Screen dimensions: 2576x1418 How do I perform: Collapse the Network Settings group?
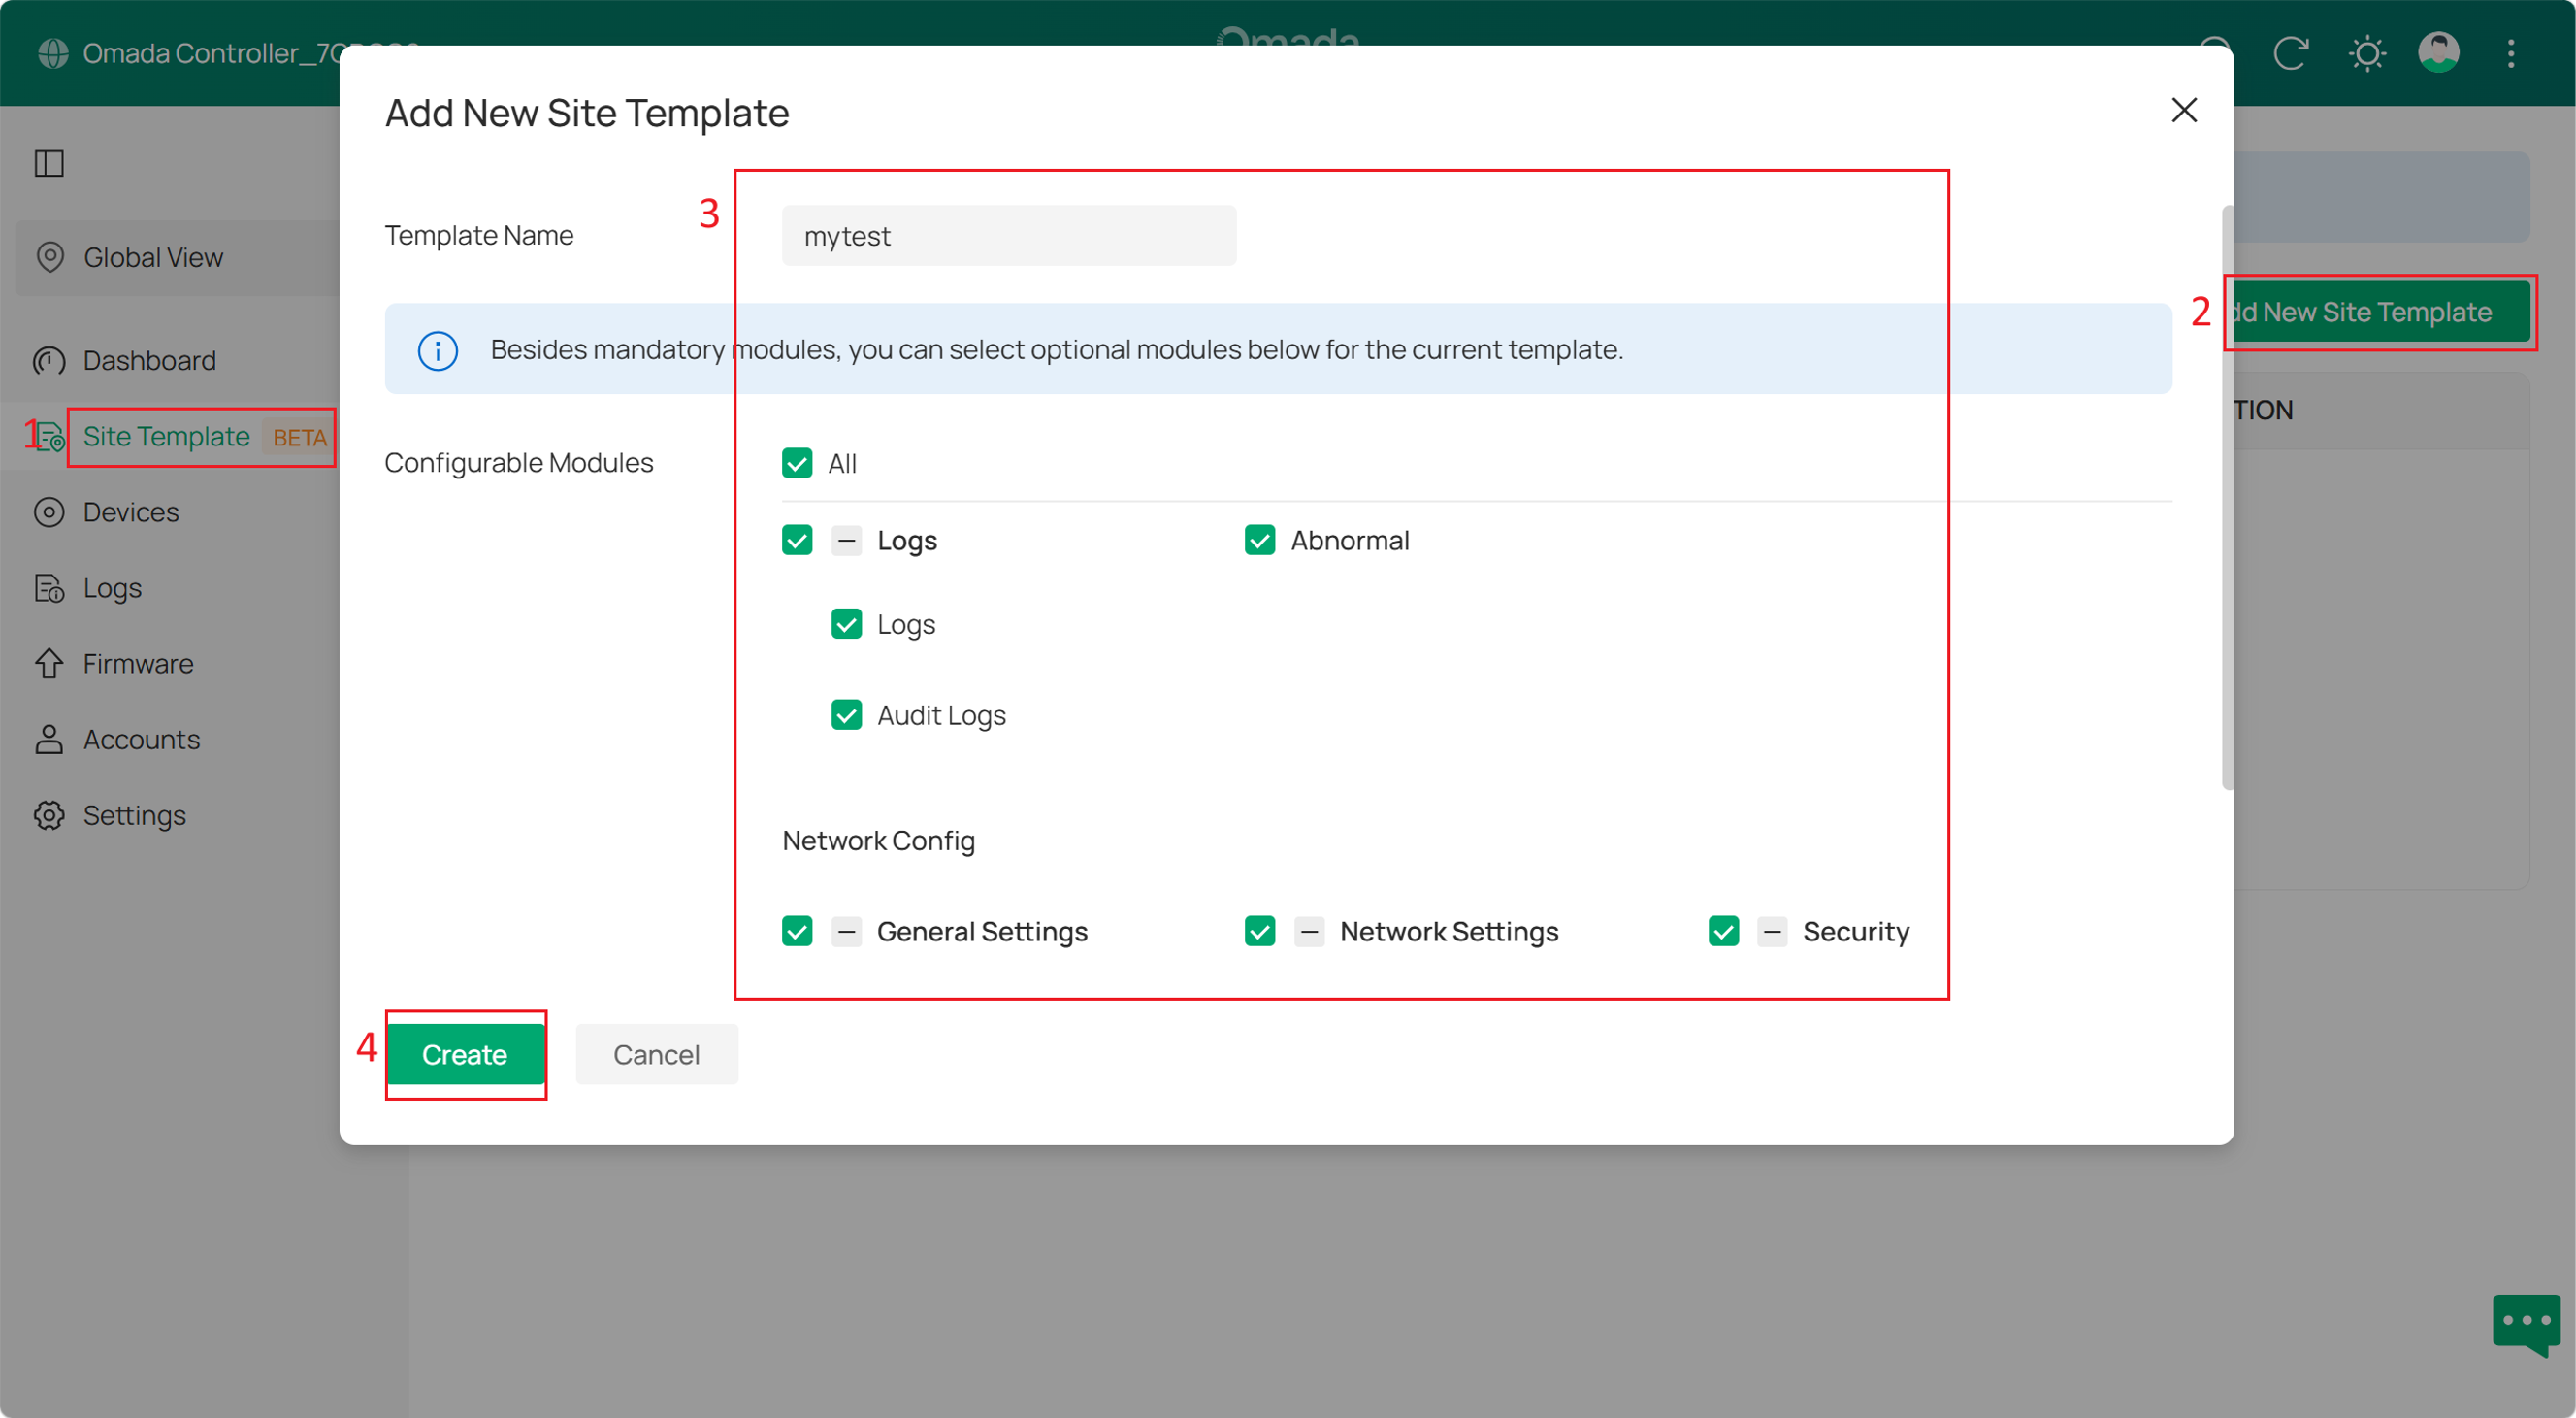(x=1310, y=931)
